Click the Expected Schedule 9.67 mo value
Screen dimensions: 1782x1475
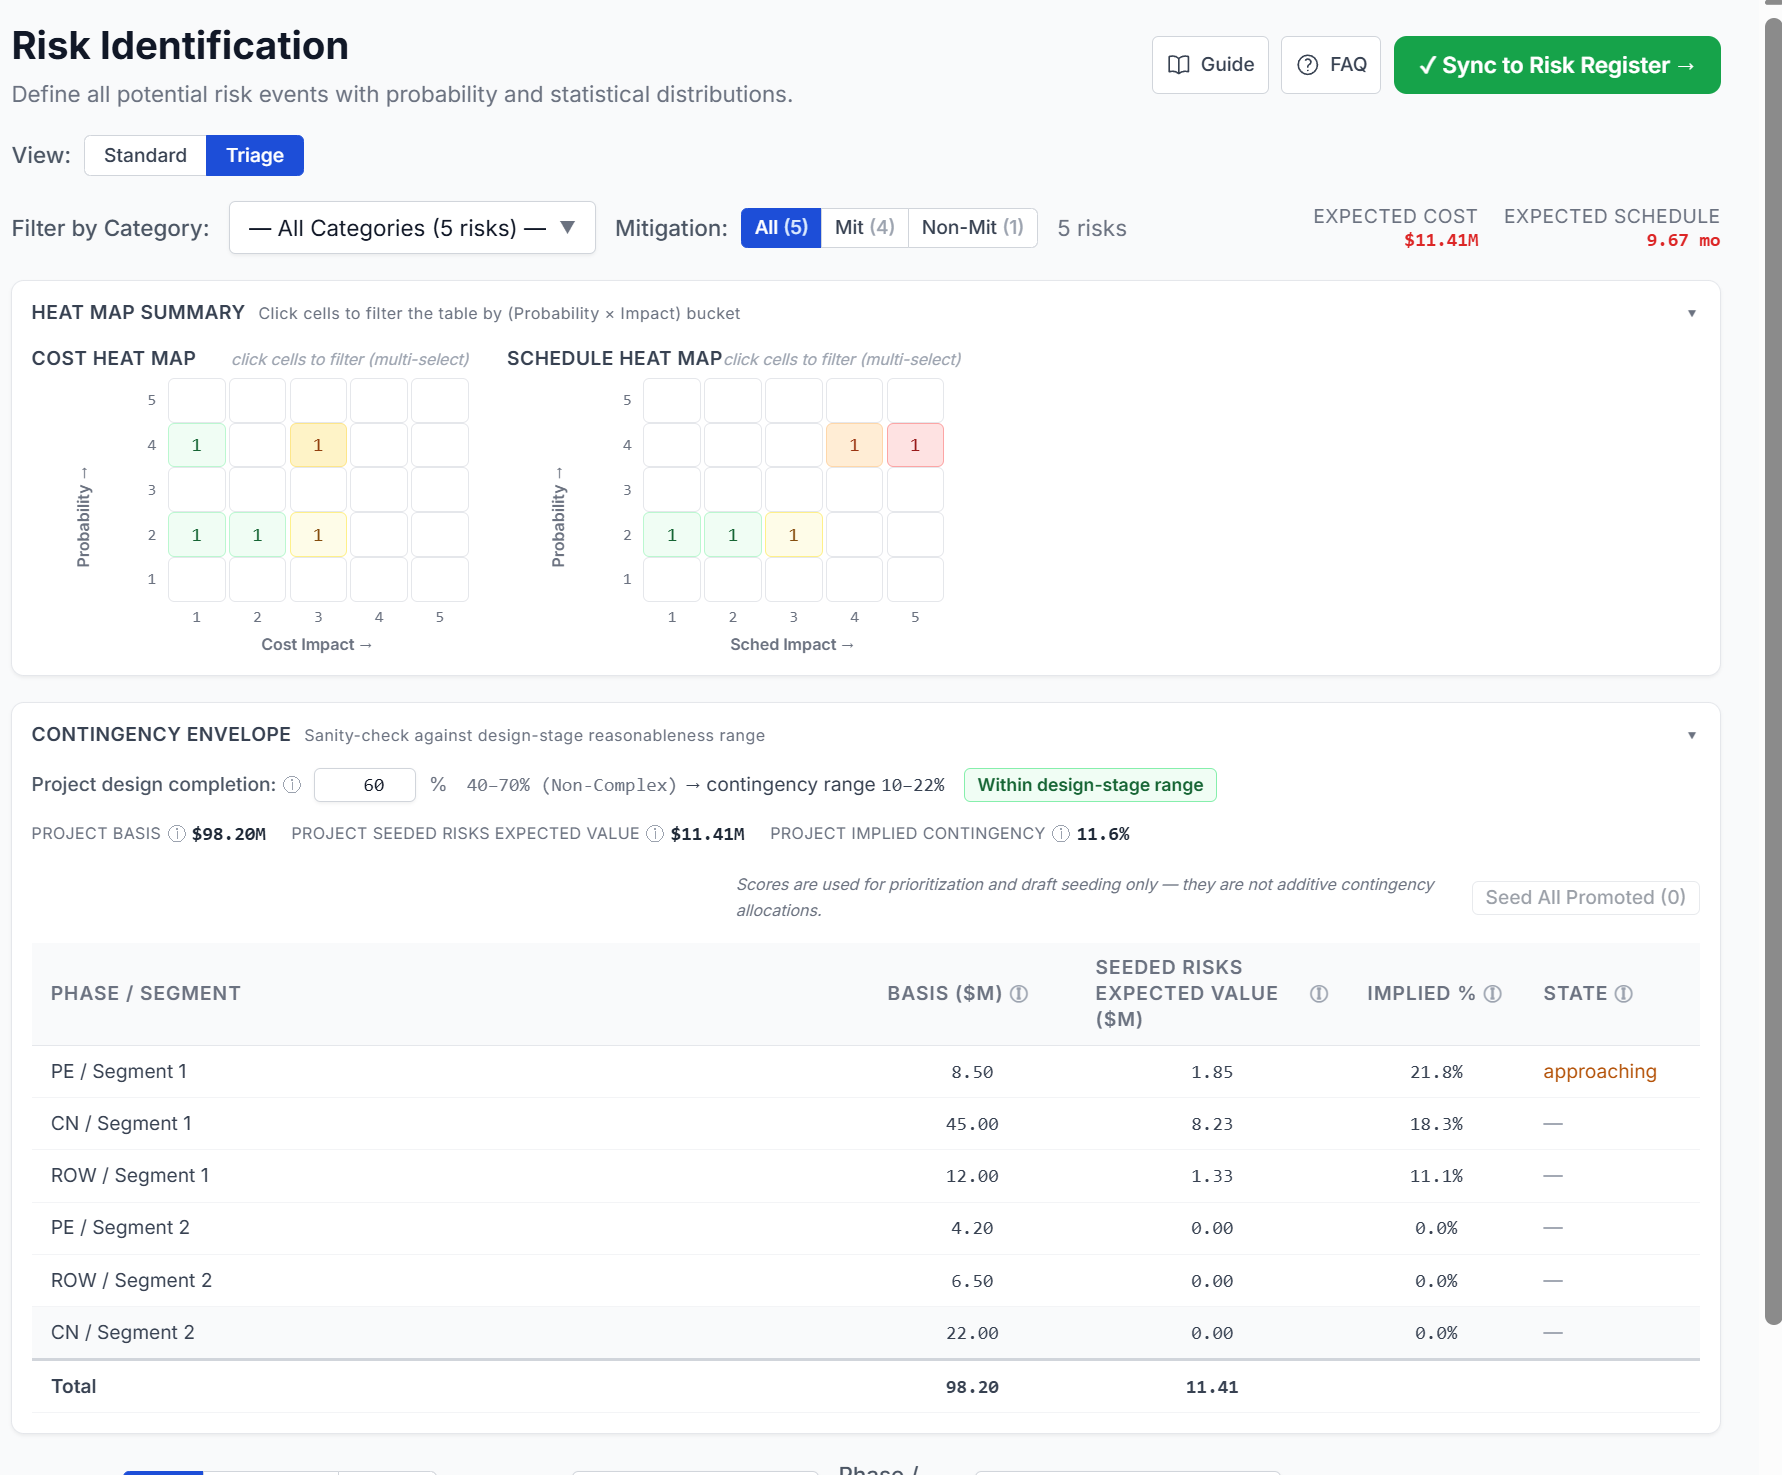point(1683,240)
